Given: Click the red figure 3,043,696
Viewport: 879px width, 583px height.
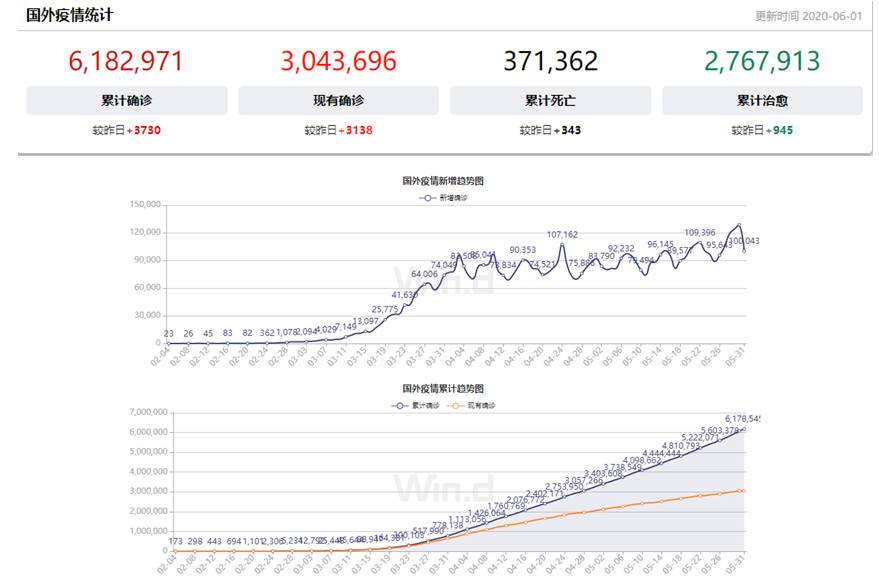Looking at the screenshot, I should click(339, 61).
